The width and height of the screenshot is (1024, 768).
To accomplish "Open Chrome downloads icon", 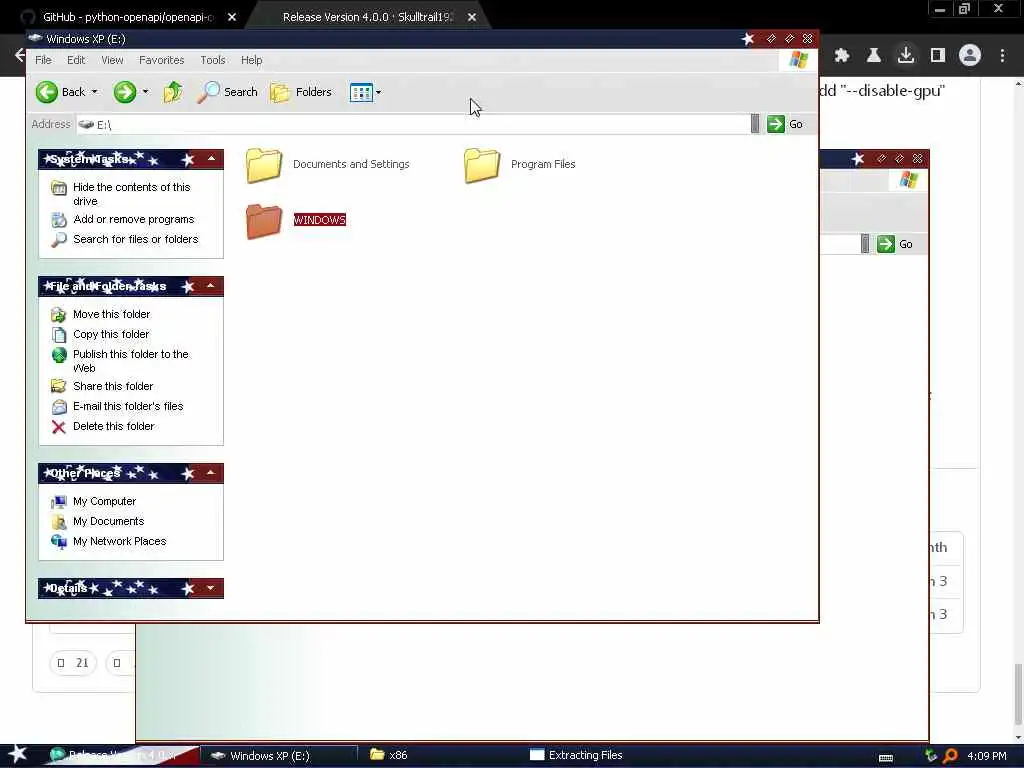I will click(906, 56).
